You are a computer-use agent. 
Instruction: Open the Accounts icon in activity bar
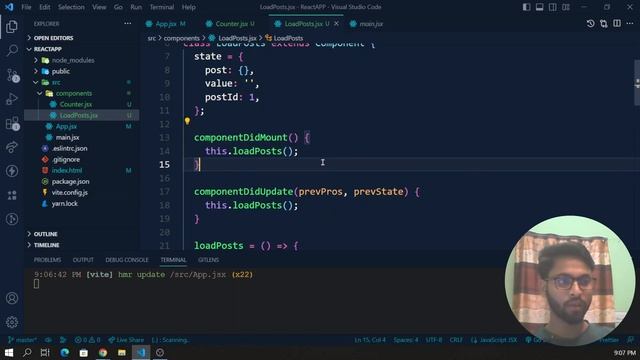point(12,298)
